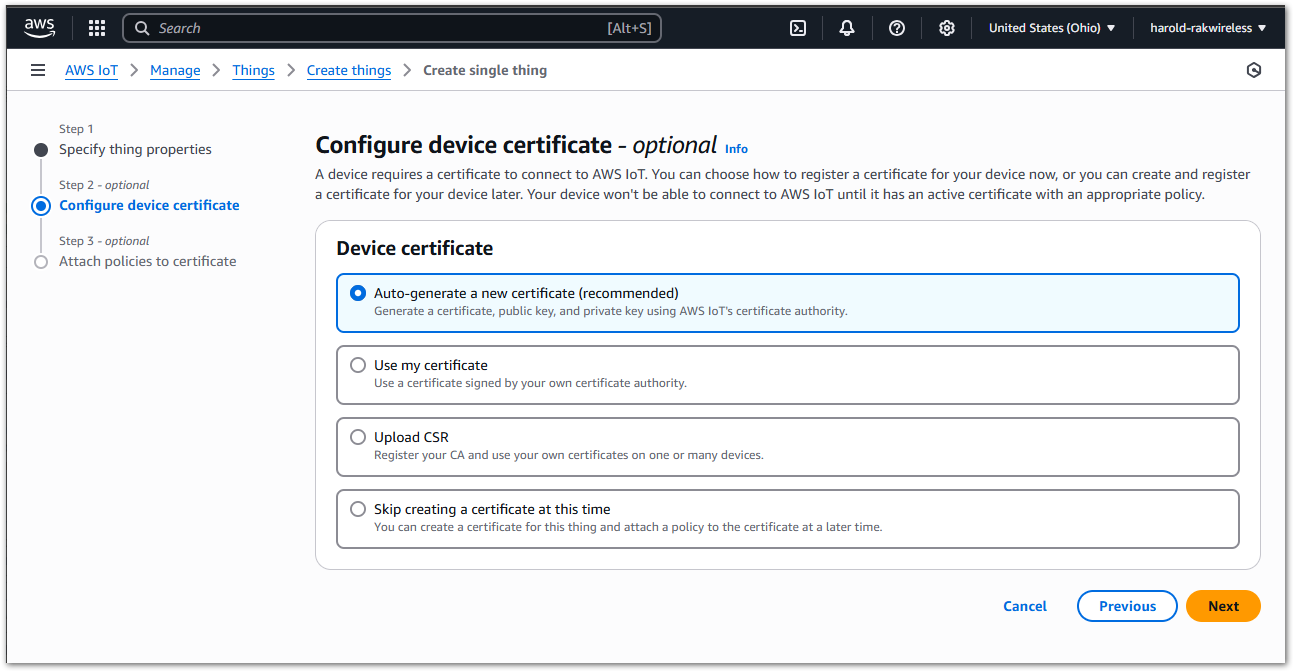Open the AWS services grid
Image resolution: width=1294 pixels, height=672 pixels.
[96, 27]
